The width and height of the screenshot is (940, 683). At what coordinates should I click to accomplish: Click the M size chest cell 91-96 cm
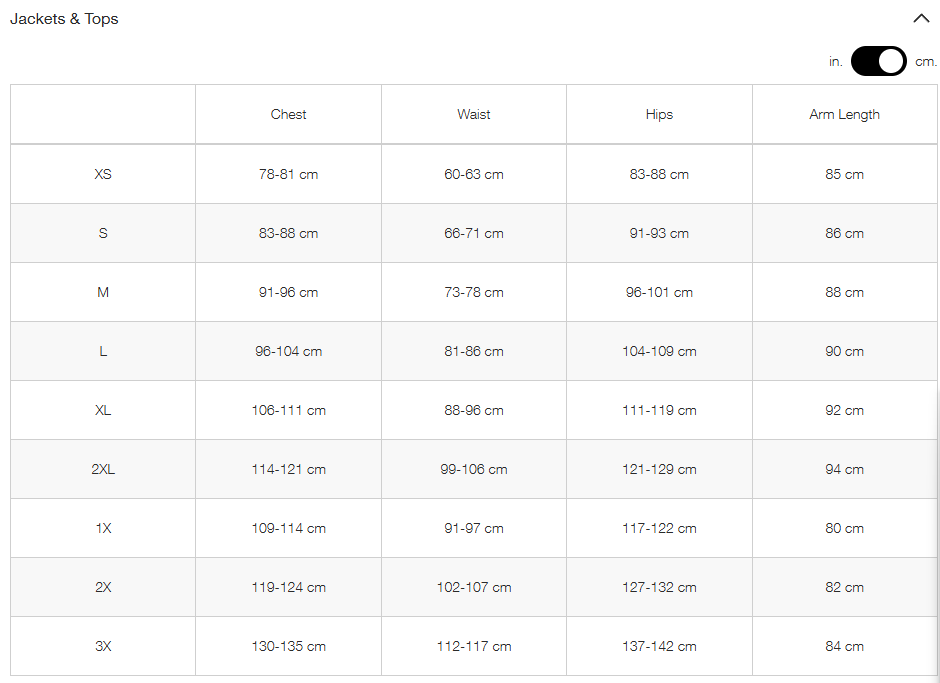pyautogui.click(x=288, y=293)
